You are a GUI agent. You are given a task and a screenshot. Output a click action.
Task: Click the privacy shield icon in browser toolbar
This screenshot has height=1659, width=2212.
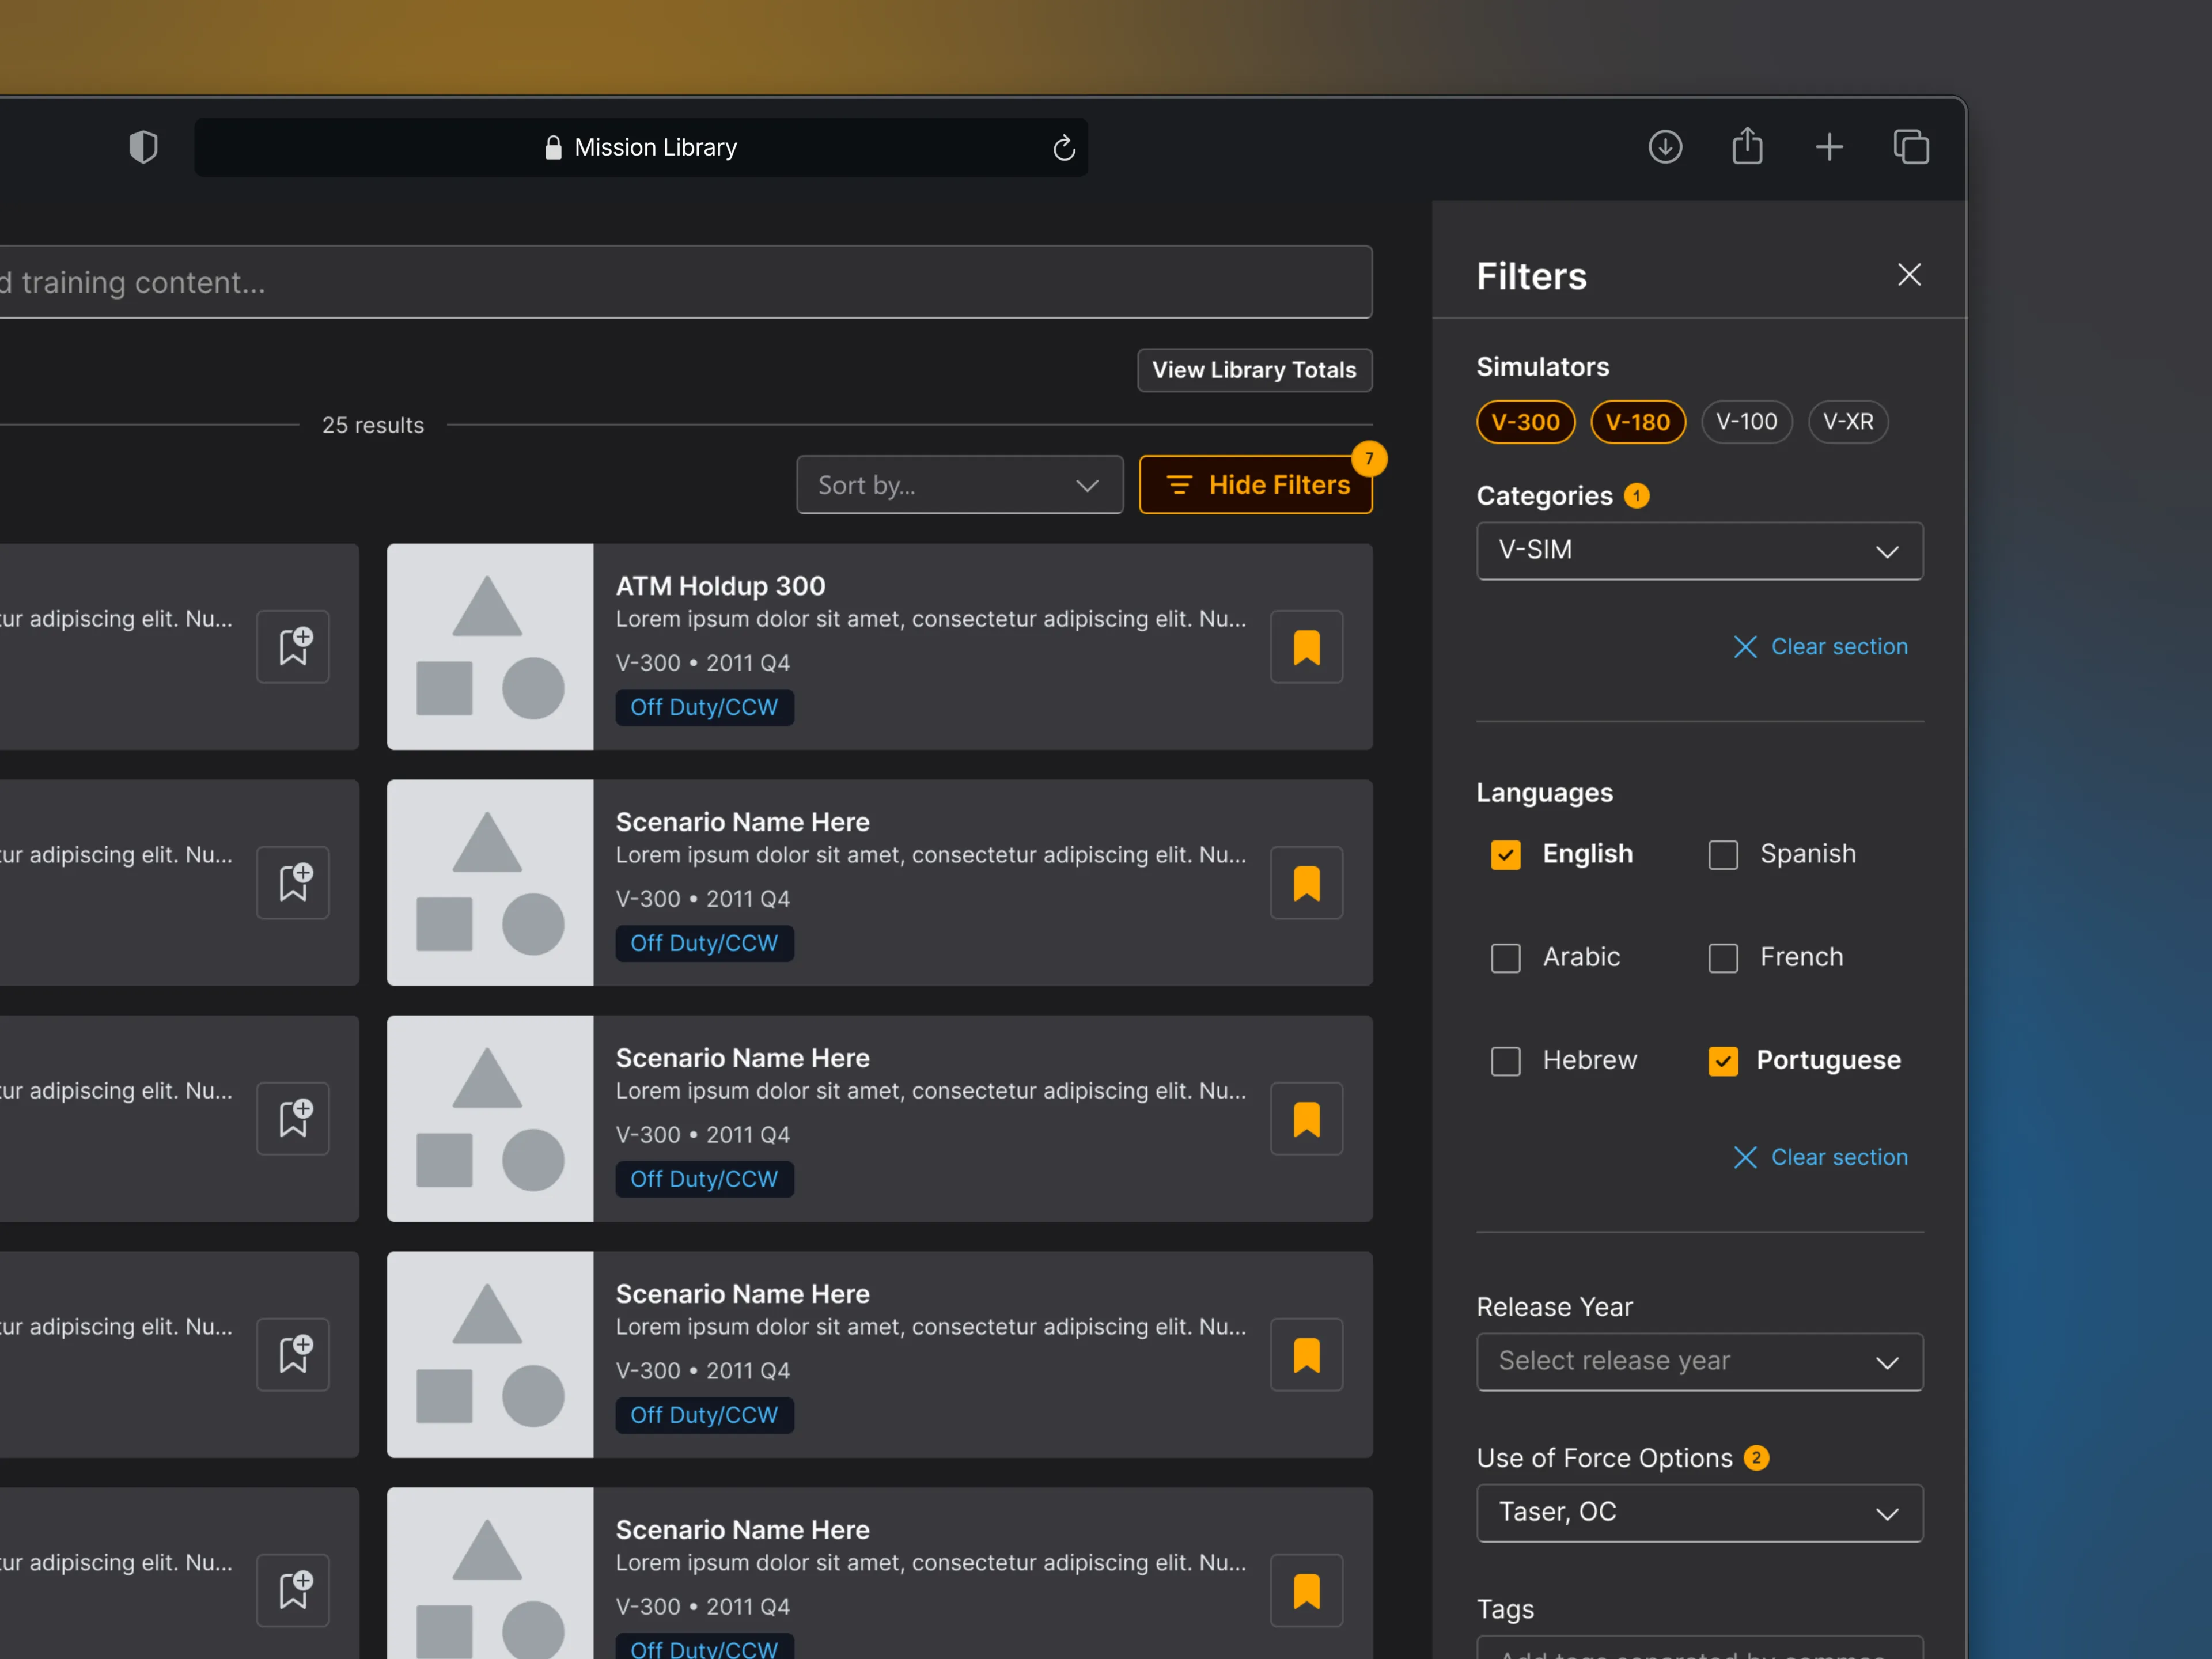pyautogui.click(x=144, y=147)
